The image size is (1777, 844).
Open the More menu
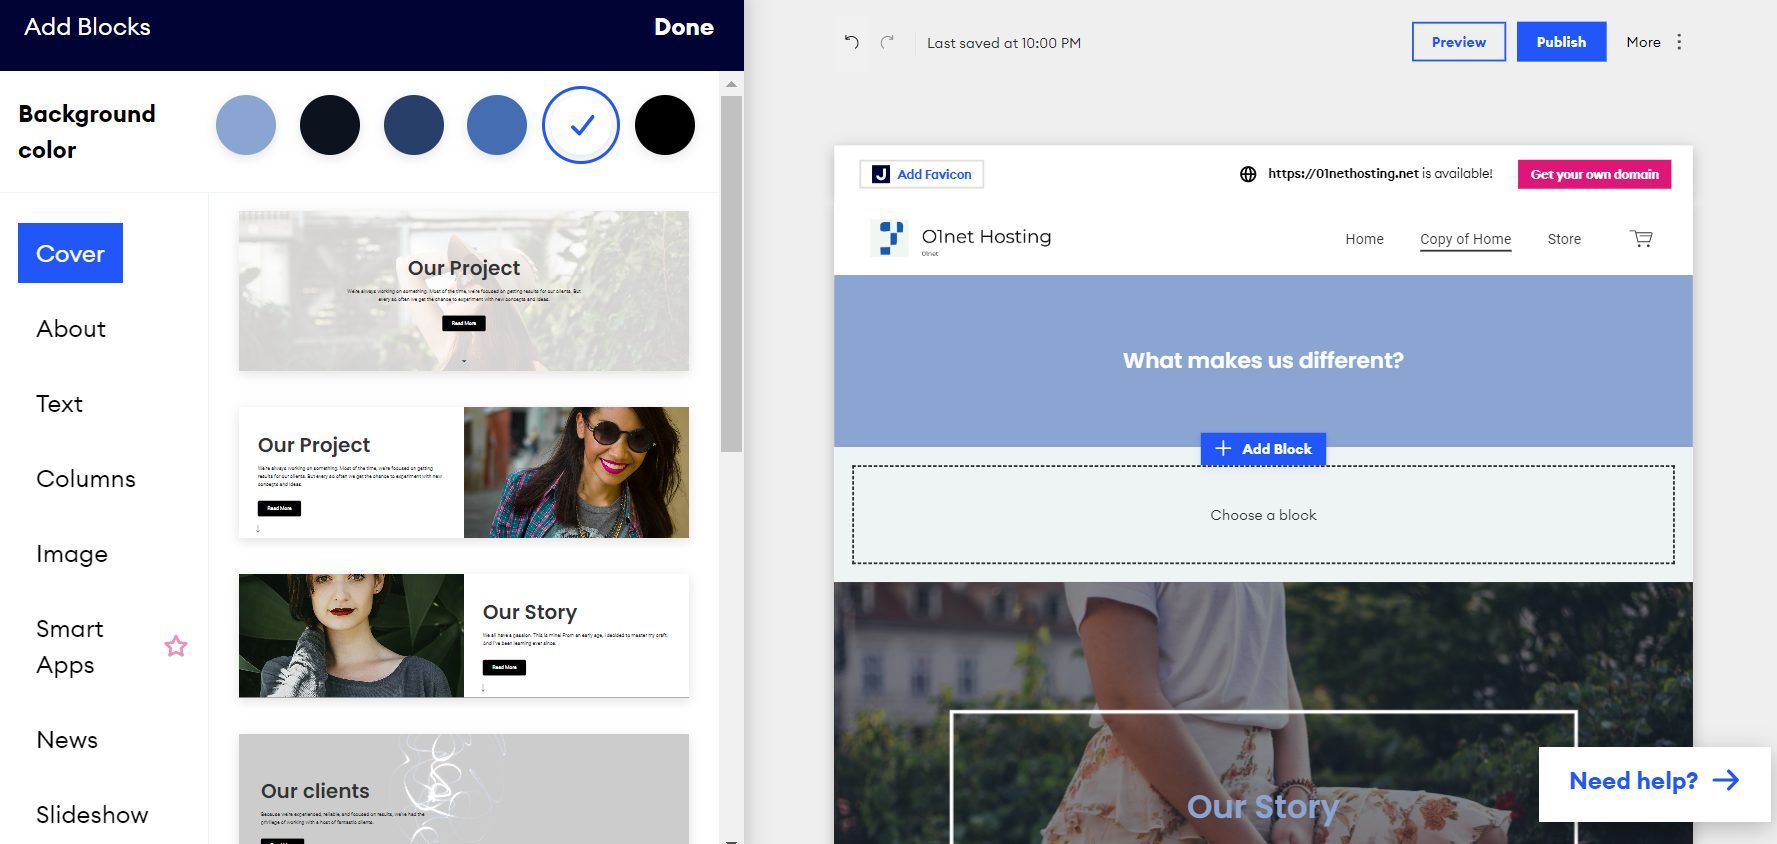click(x=1654, y=42)
